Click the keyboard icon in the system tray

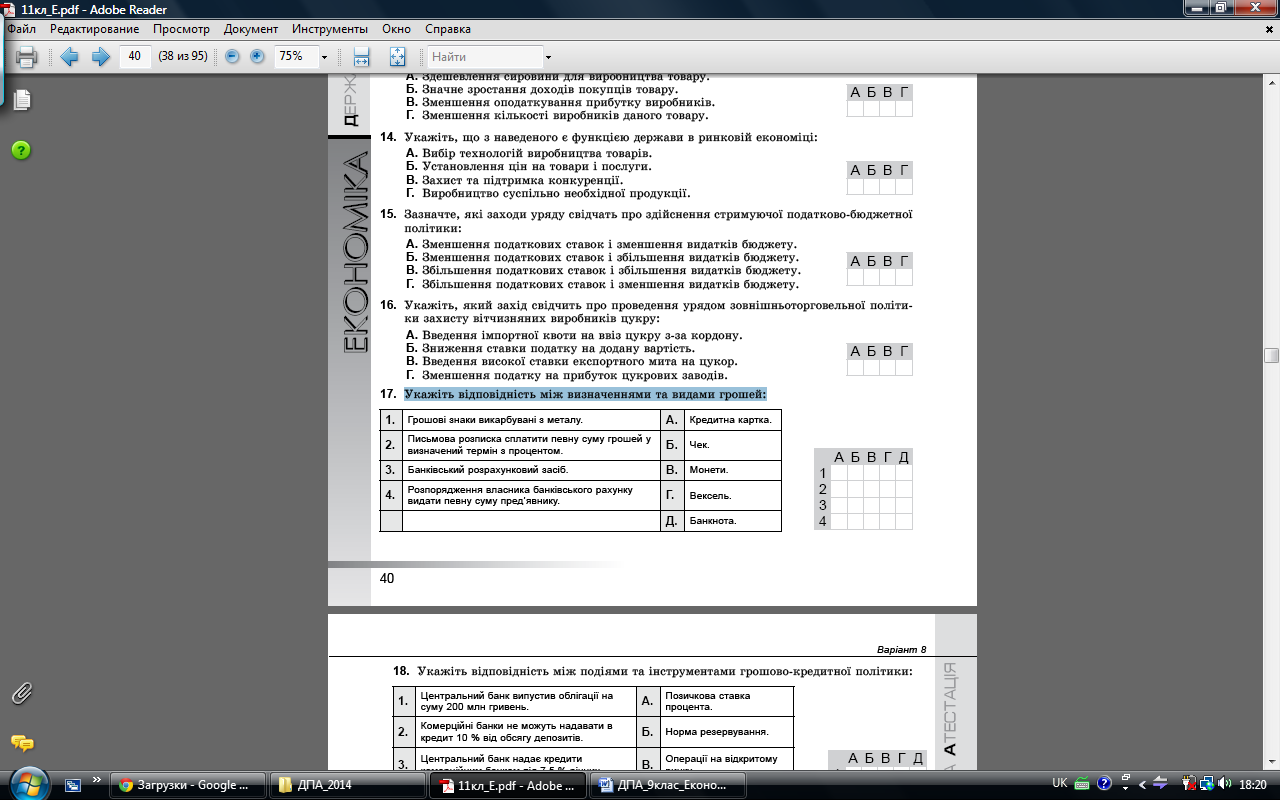coord(1084,784)
